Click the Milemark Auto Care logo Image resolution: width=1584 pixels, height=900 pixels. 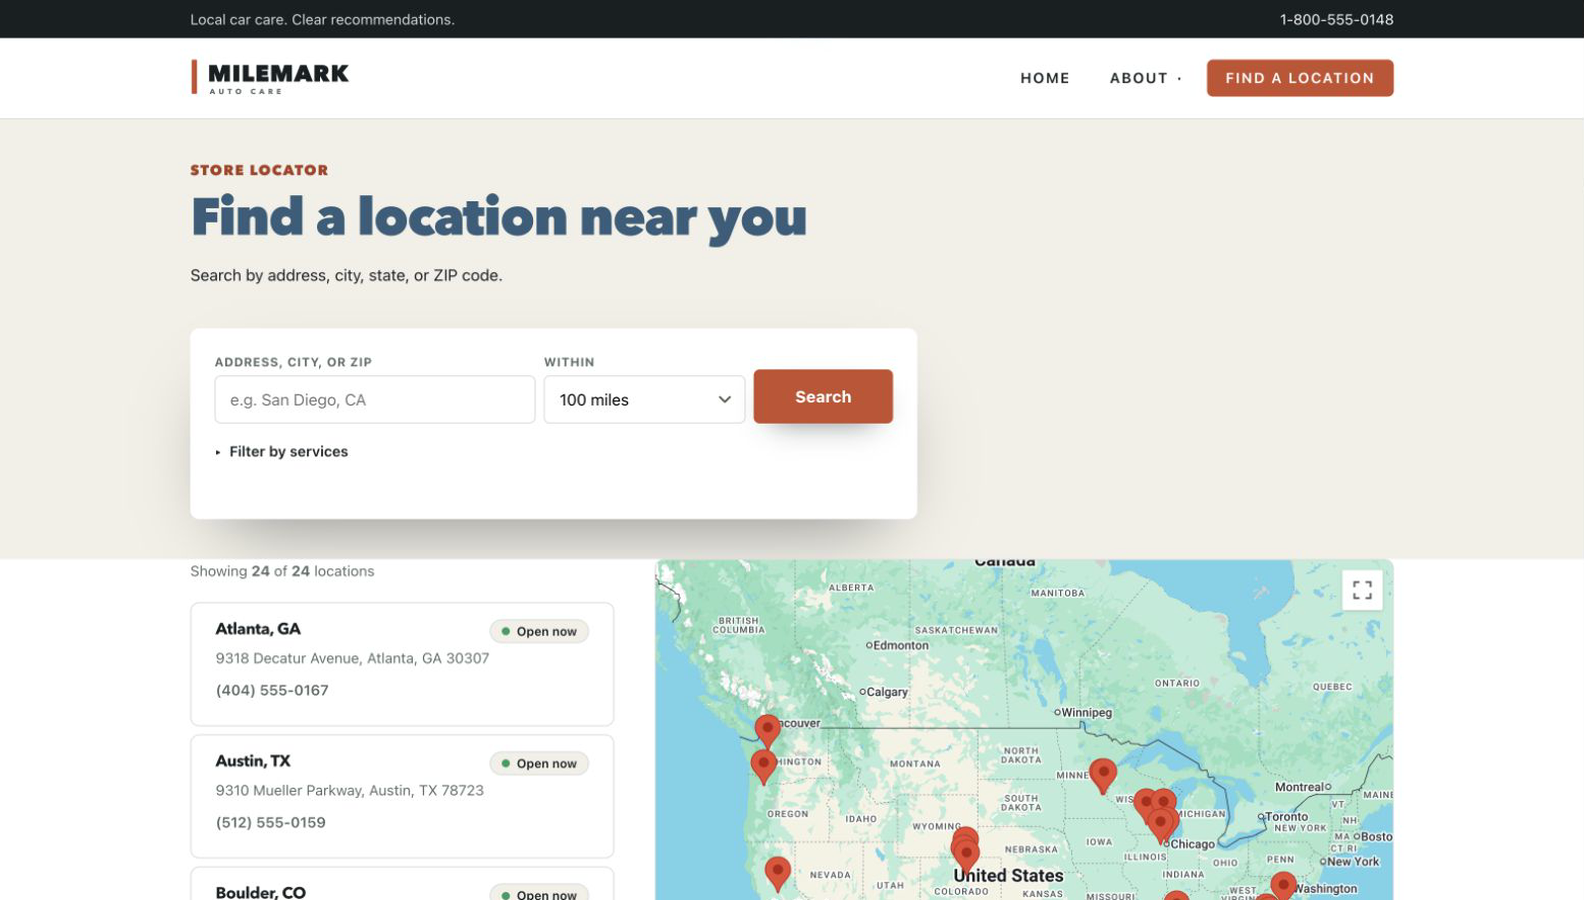(270, 78)
